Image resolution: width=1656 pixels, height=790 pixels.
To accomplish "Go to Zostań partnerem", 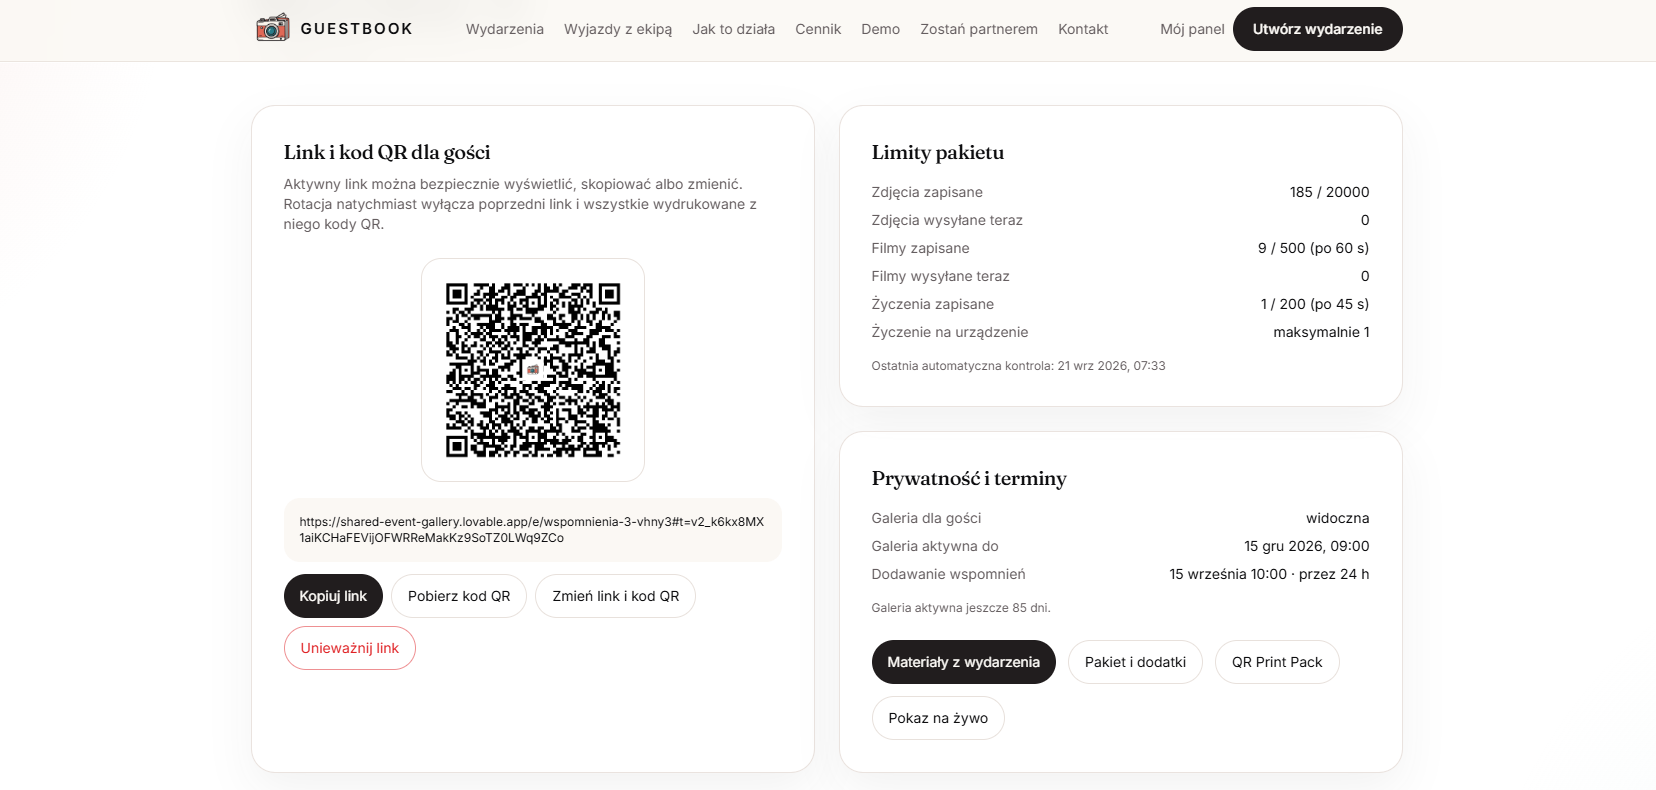I will coord(979,29).
